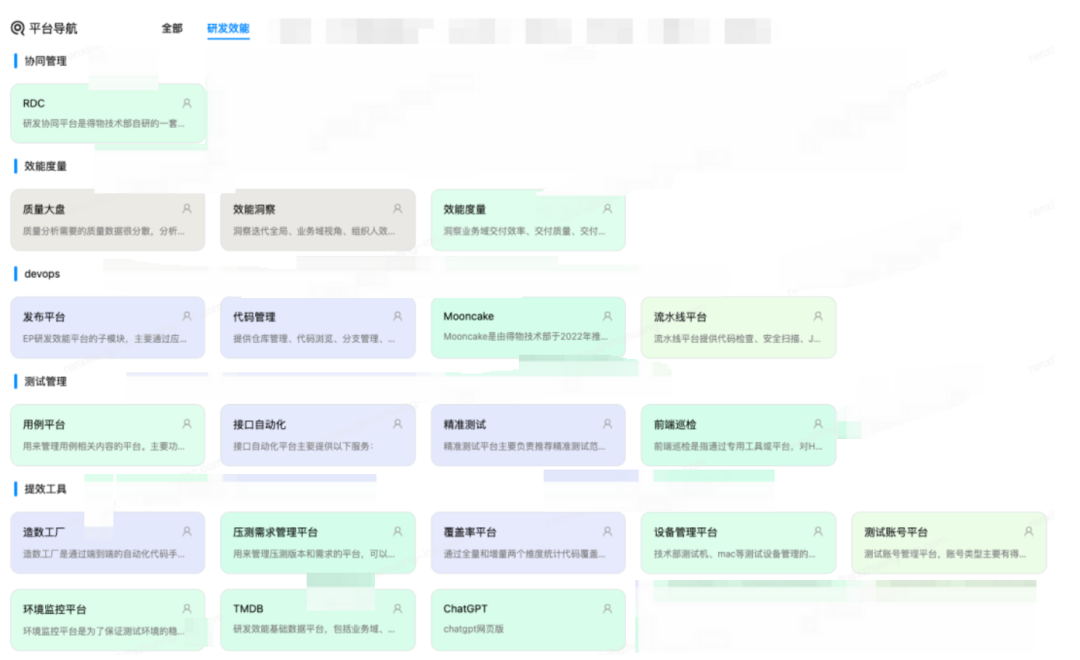Click the user icon on the 压测需求管理平台 card
This screenshot has width=1080, height=660.
[x=397, y=531]
